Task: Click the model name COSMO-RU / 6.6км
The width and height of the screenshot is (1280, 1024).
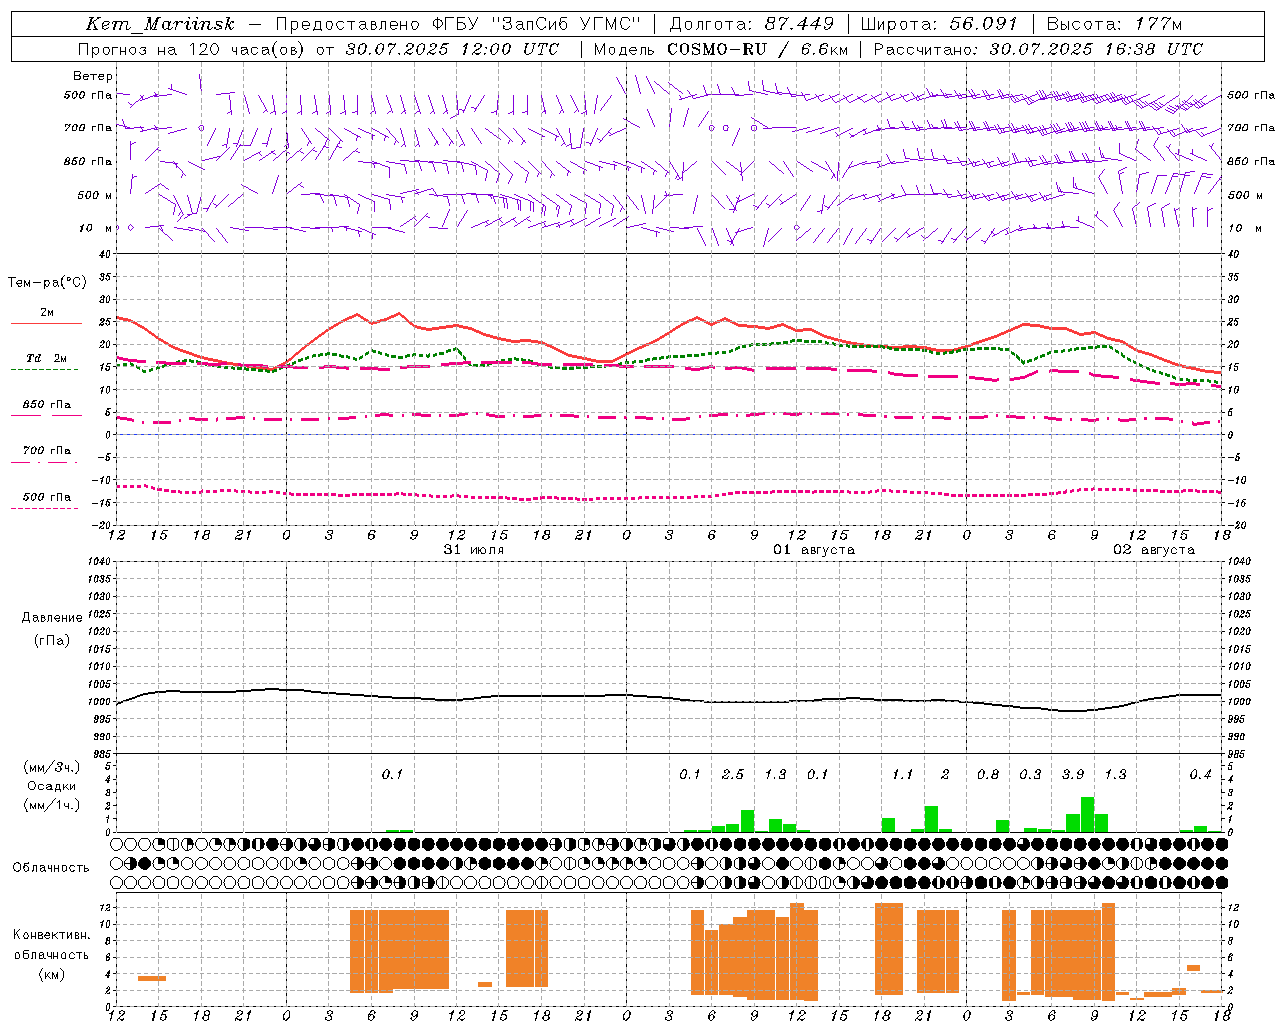Action: pyautogui.click(x=759, y=49)
